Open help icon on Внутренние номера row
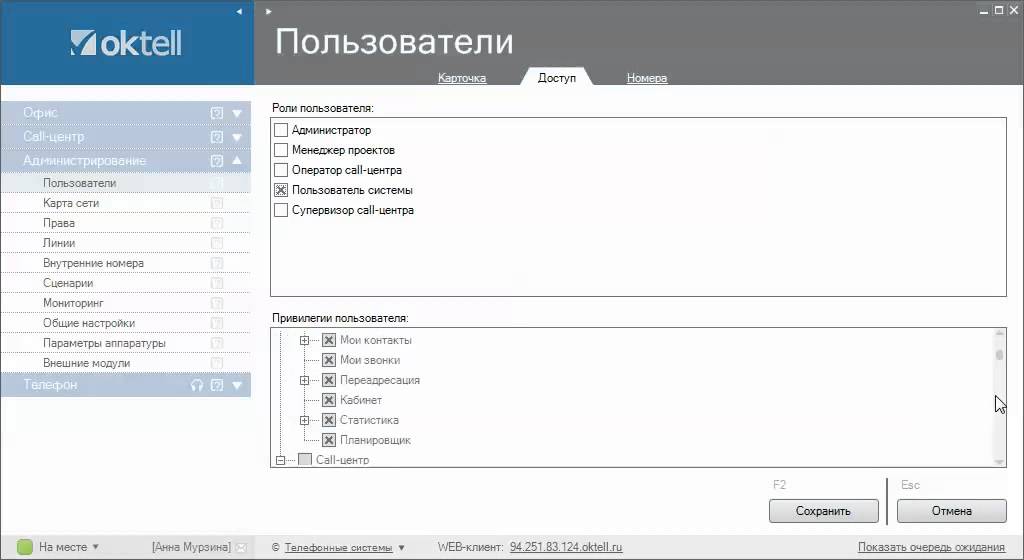Viewport: 1024px width, 560px height. (x=217, y=263)
